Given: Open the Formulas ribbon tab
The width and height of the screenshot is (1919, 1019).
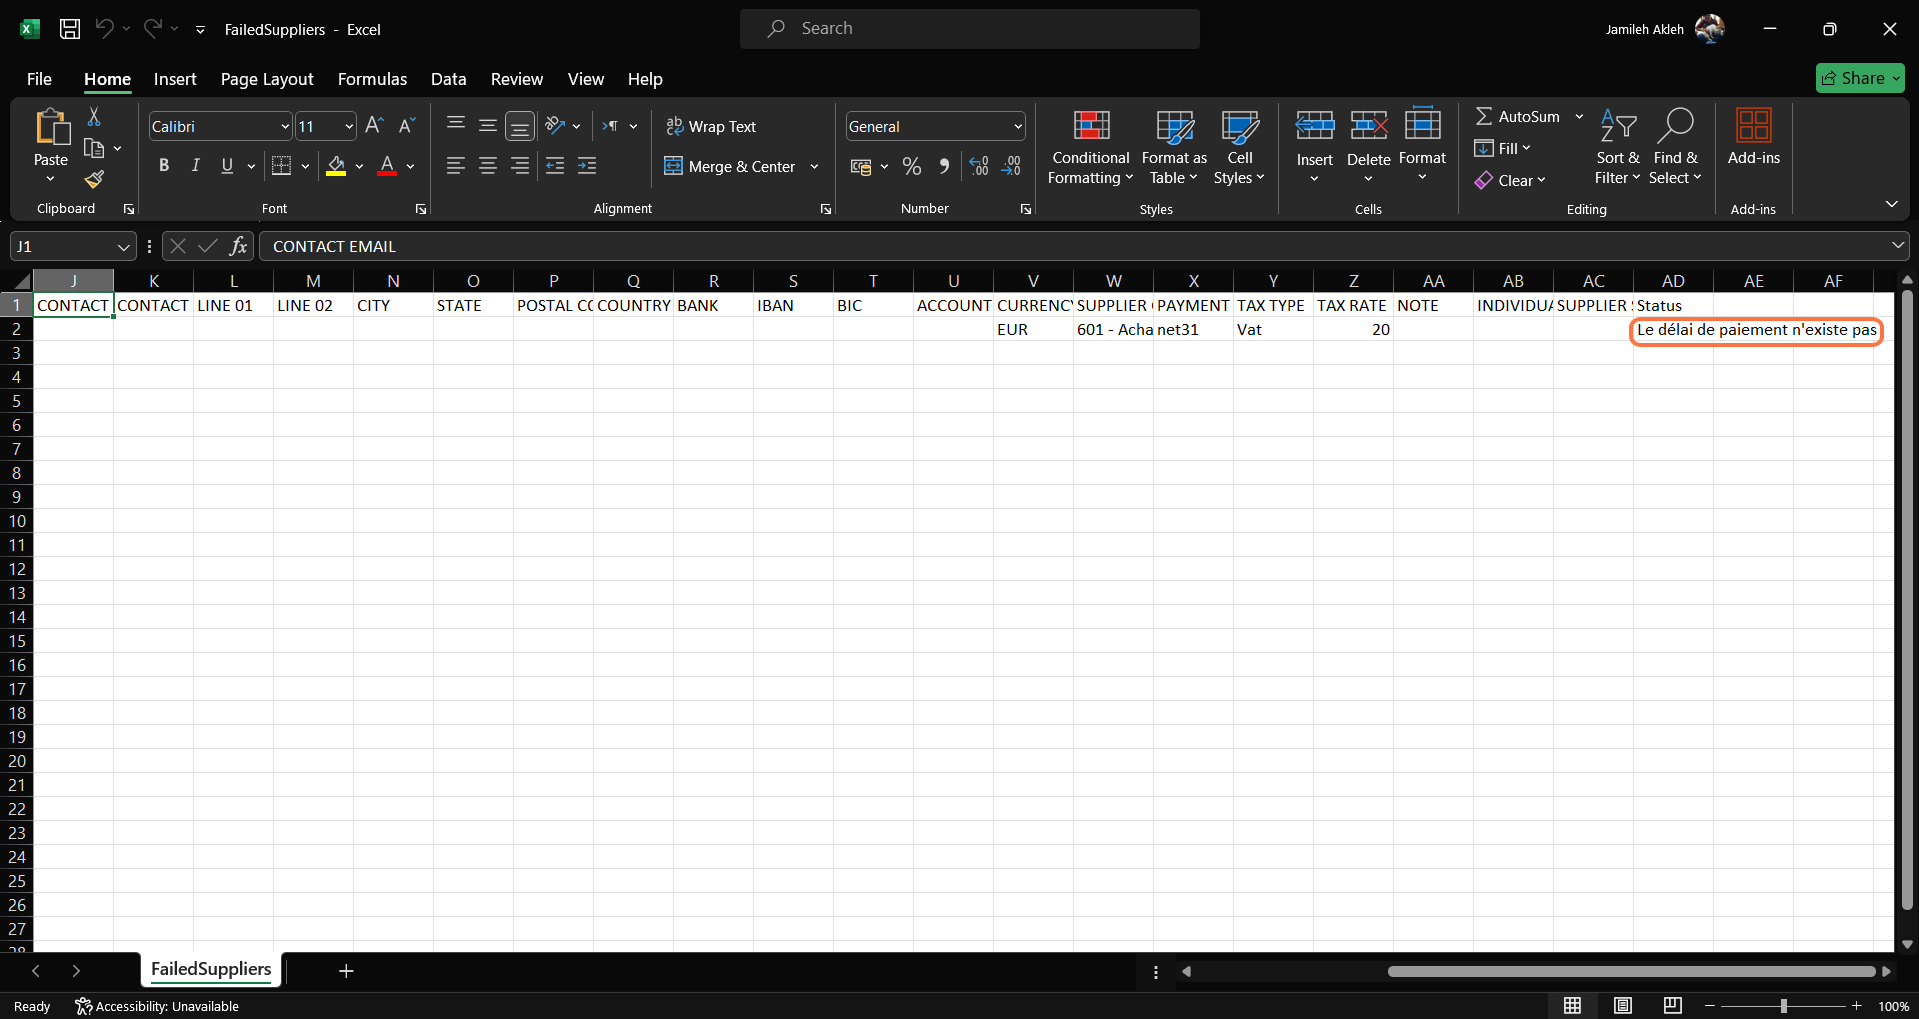Looking at the screenshot, I should [372, 79].
